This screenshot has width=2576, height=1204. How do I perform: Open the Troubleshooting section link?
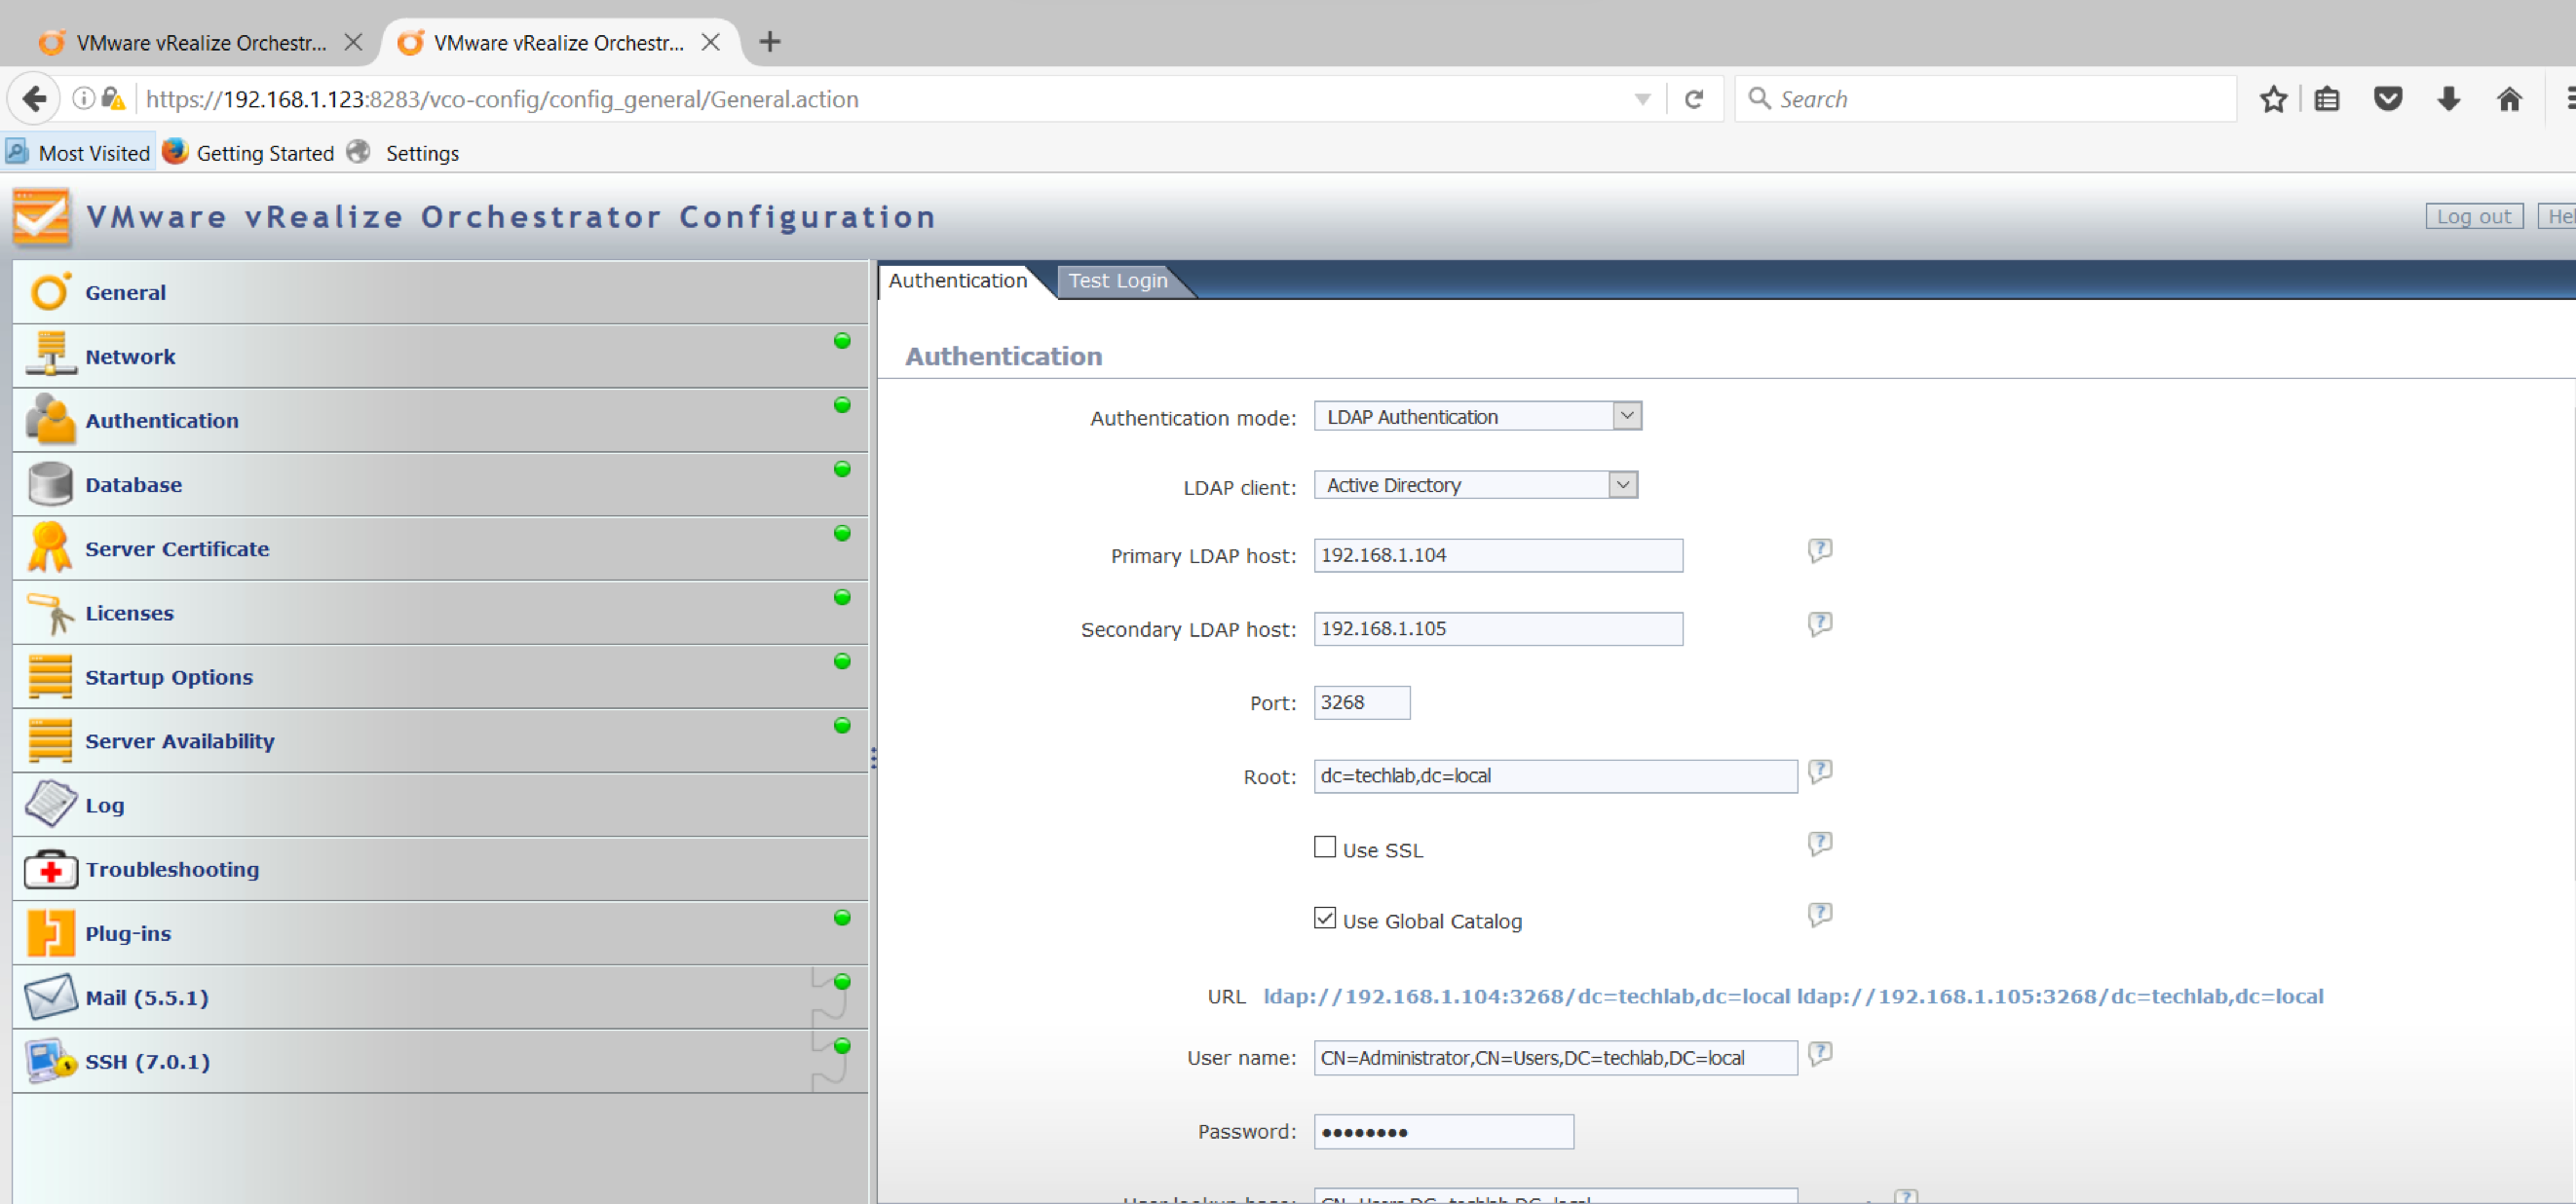pyautogui.click(x=172, y=869)
